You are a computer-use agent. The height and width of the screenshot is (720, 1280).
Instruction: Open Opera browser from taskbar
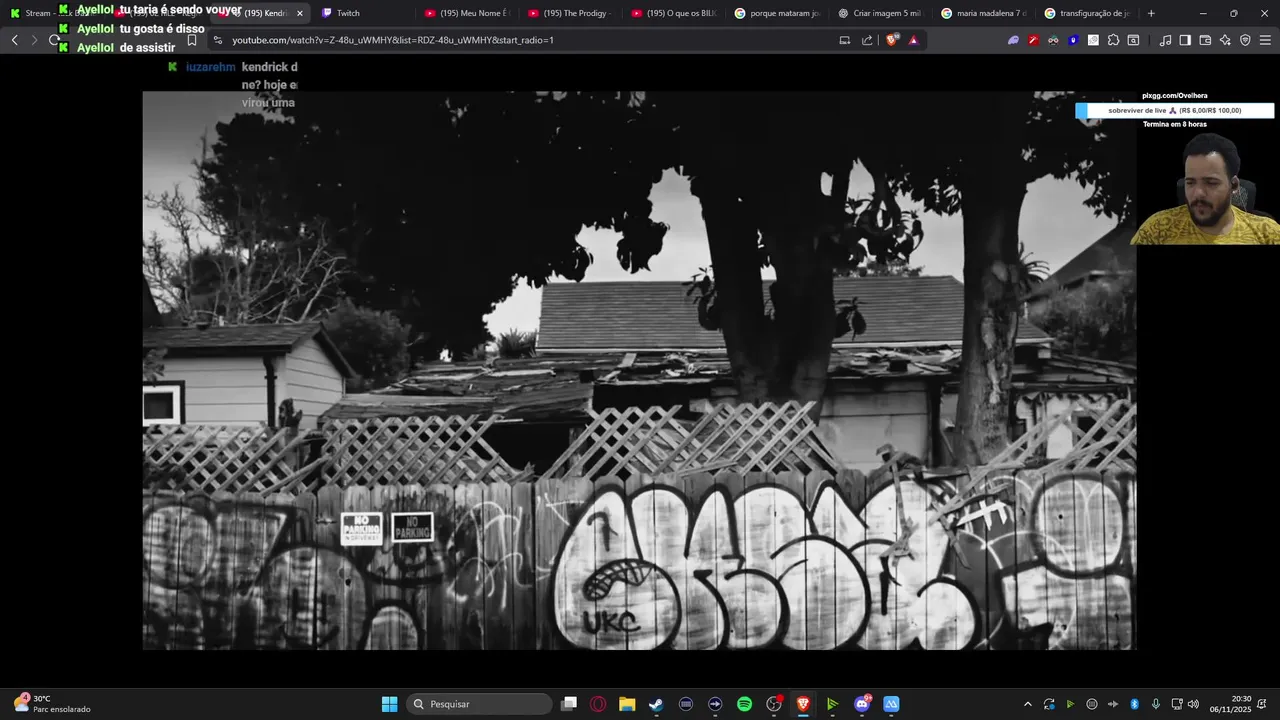pos(598,704)
